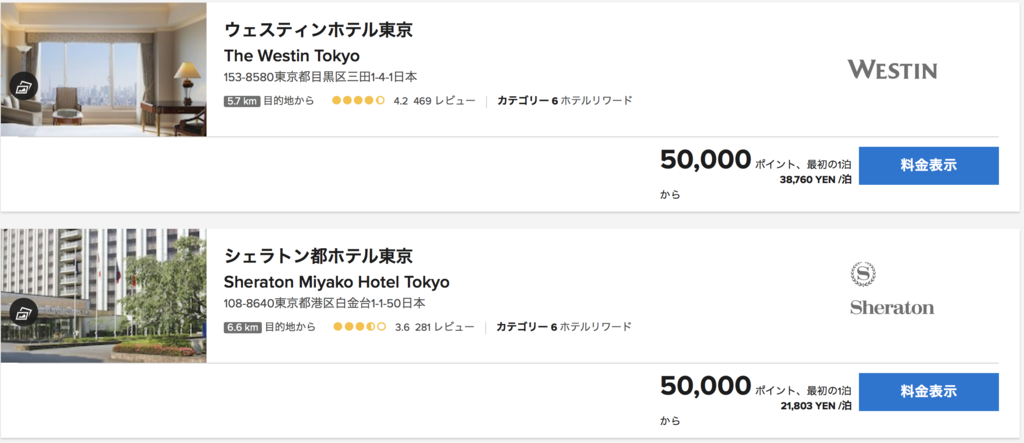The image size is (1024, 443).
Task: Open photo gallery icon on Sheraton building image
Action: point(24,312)
